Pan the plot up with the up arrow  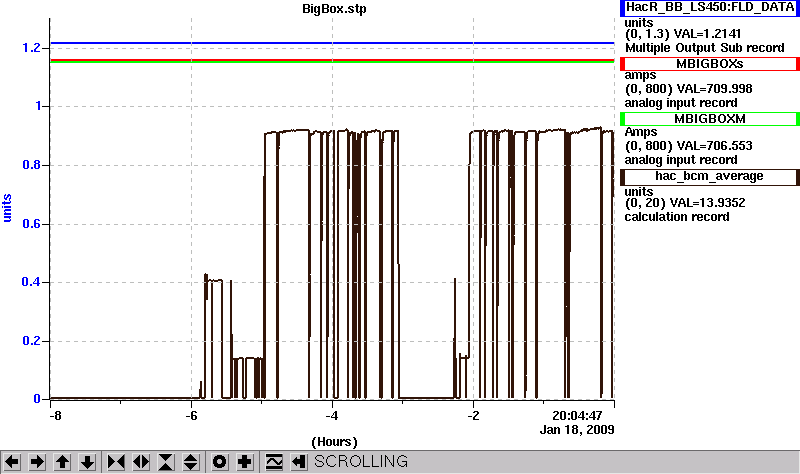click(x=62, y=462)
